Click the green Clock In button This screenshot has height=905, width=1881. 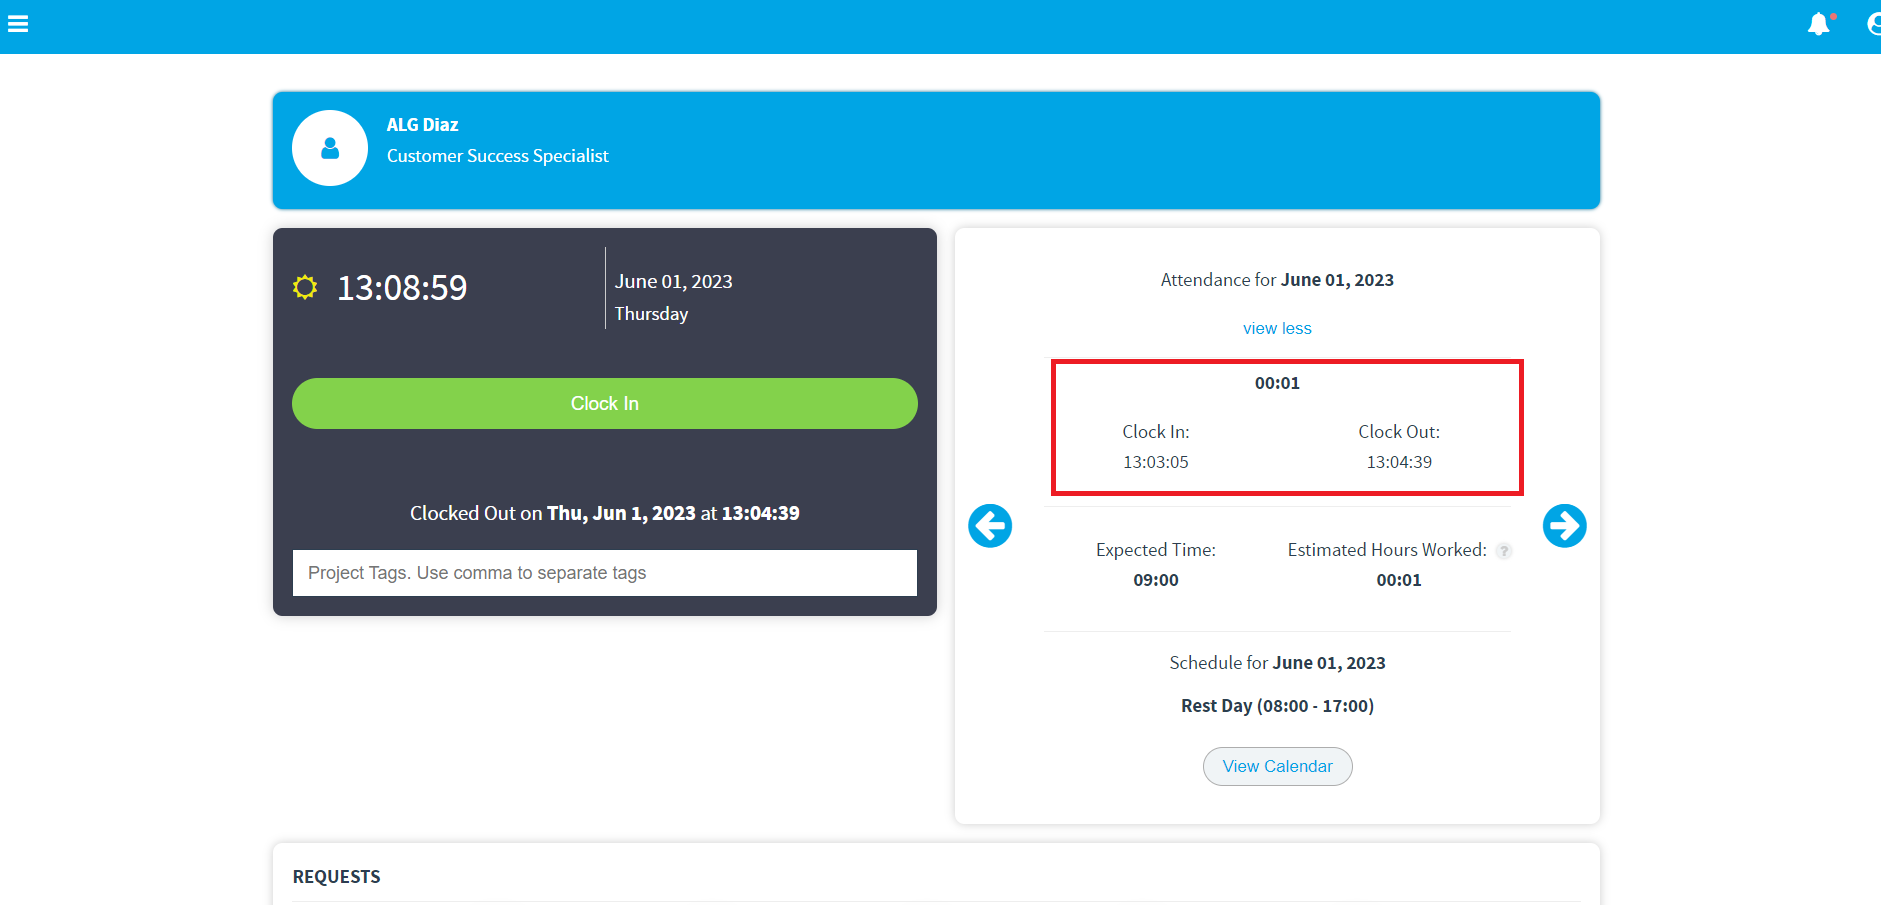604,403
